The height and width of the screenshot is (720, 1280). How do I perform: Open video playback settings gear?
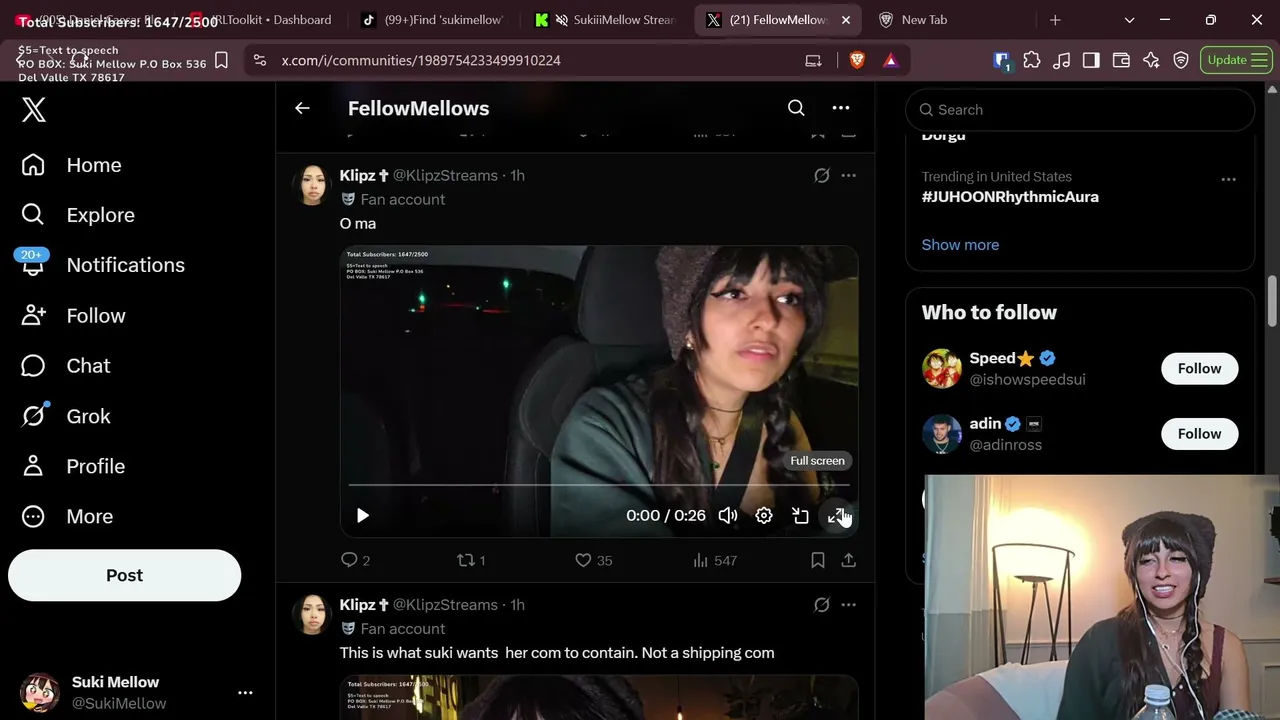coord(764,515)
